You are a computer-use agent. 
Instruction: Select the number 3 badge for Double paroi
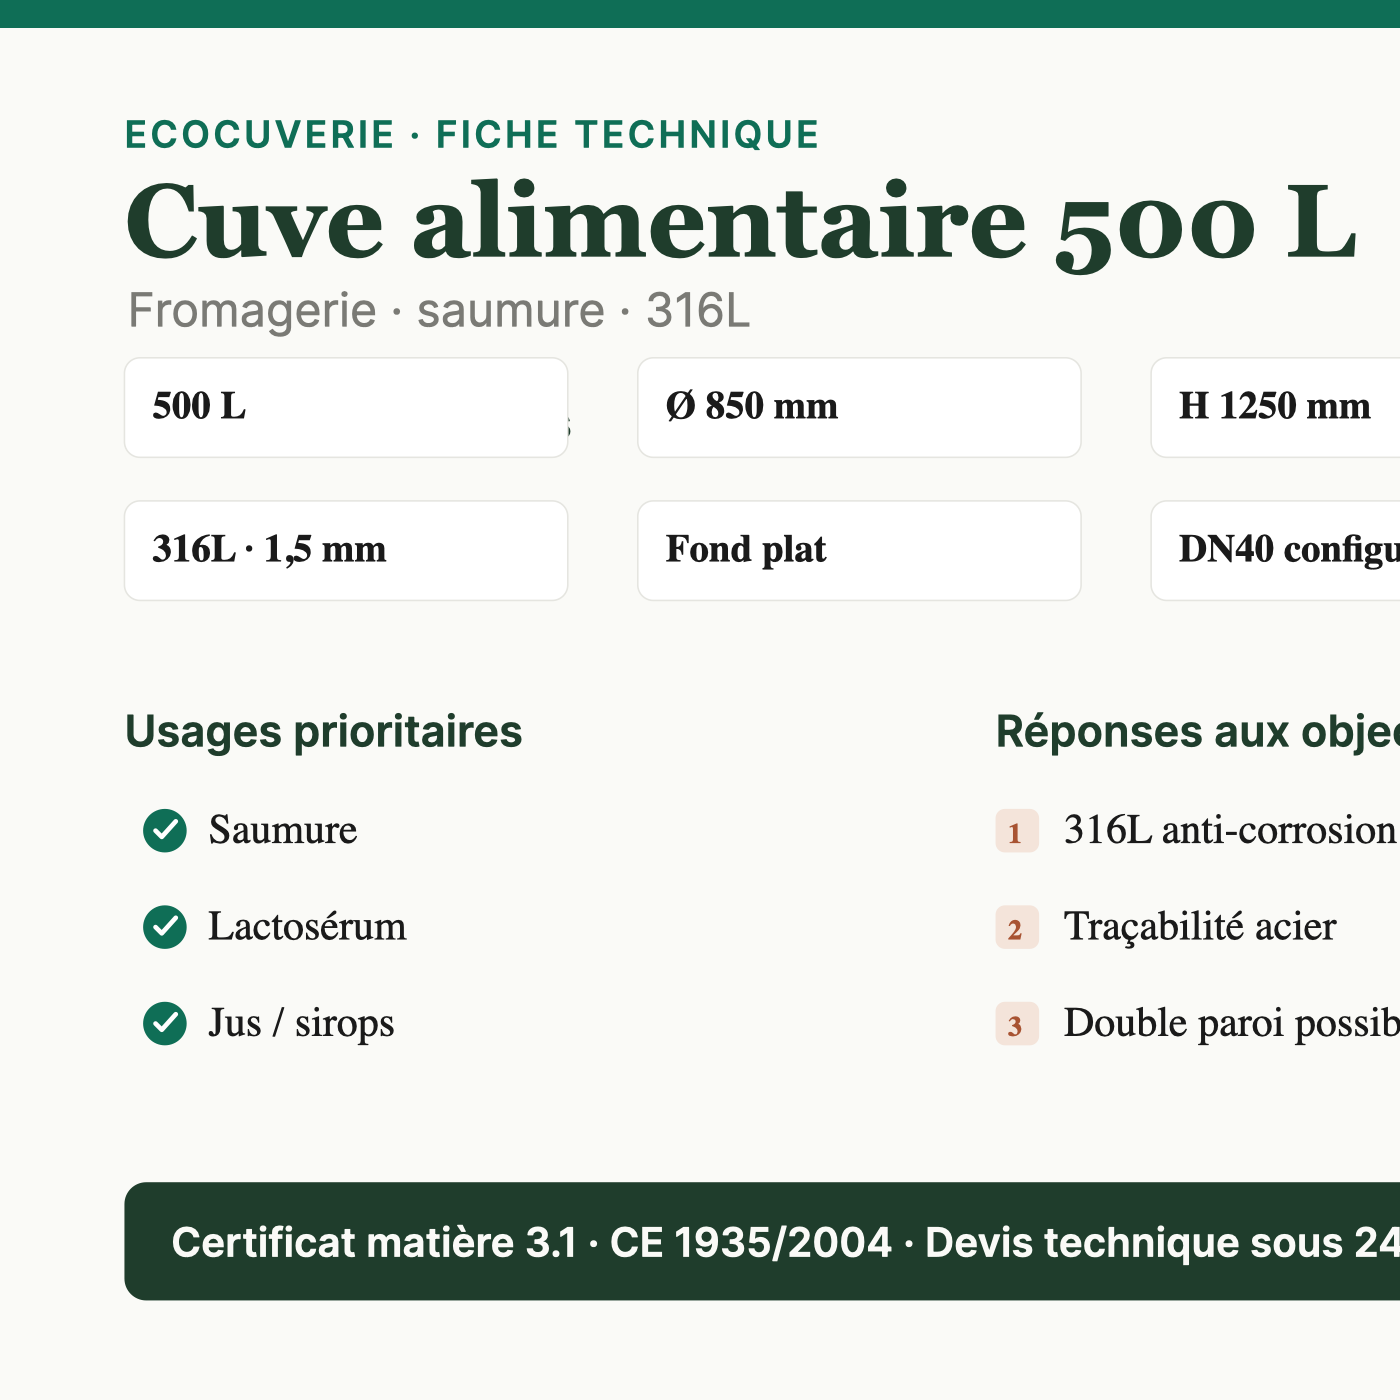(1017, 1024)
